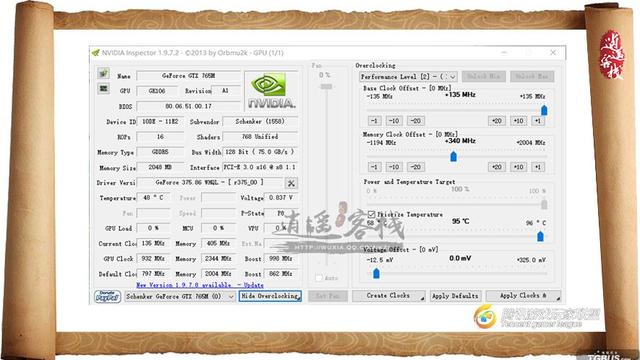Click the Interface field PCI-E 3.0 x16
640x360 pixels.
pos(260,167)
